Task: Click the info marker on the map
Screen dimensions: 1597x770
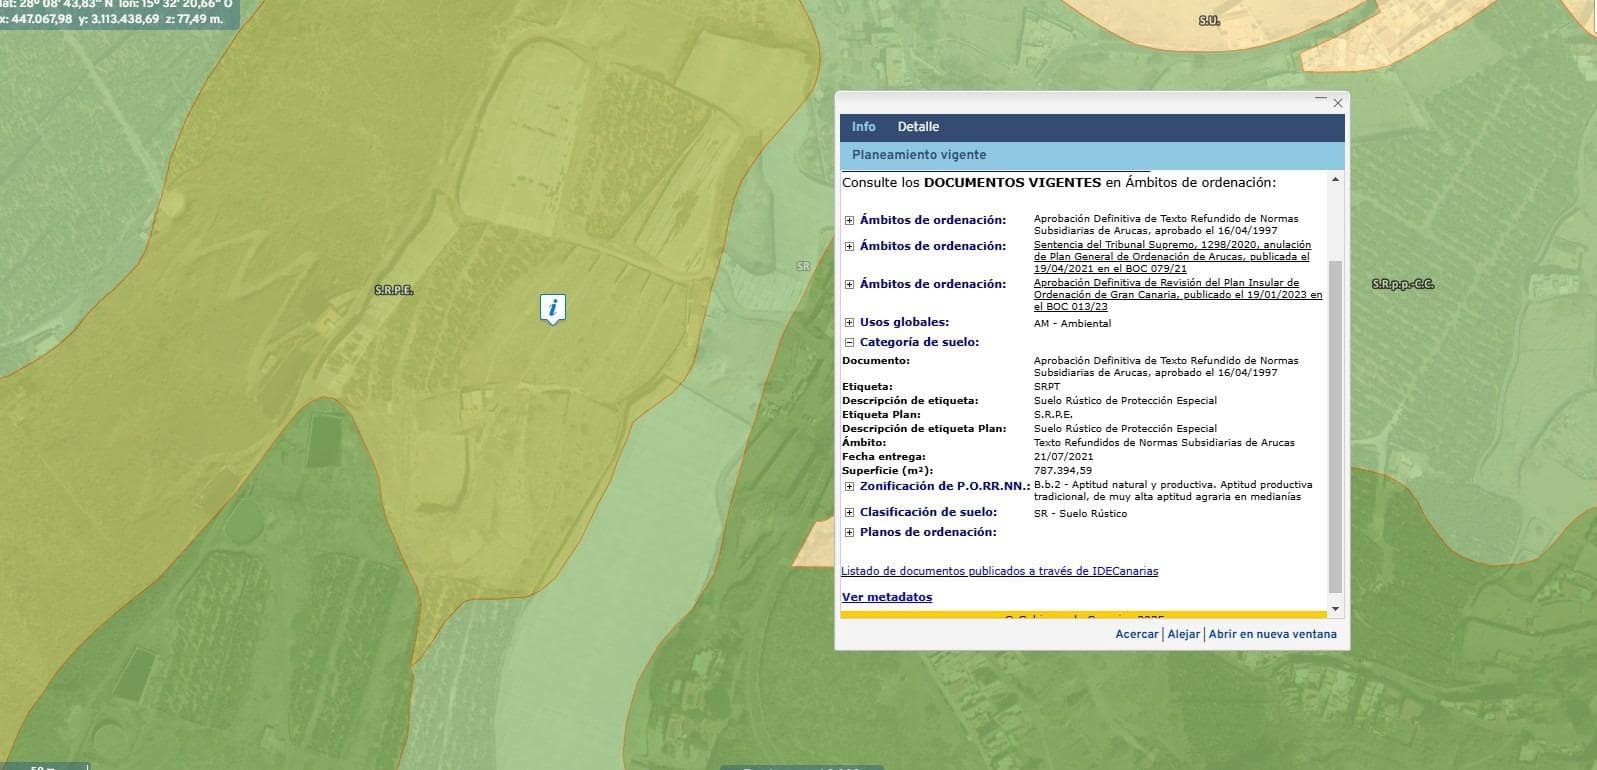Action: pyautogui.click(x=552, y=308)
